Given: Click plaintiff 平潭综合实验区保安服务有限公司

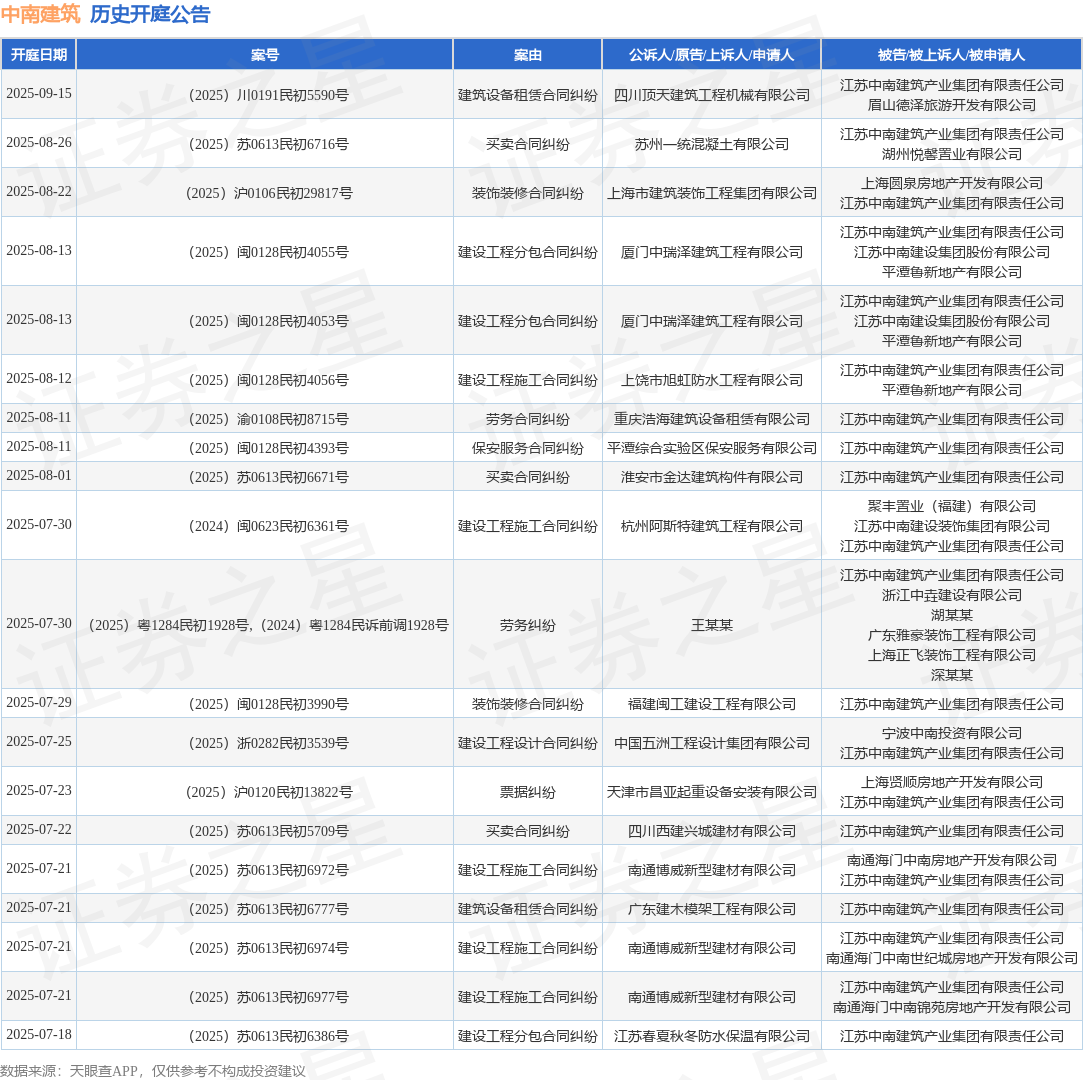Looking at the screenshot, I should (x=711, y=448).
